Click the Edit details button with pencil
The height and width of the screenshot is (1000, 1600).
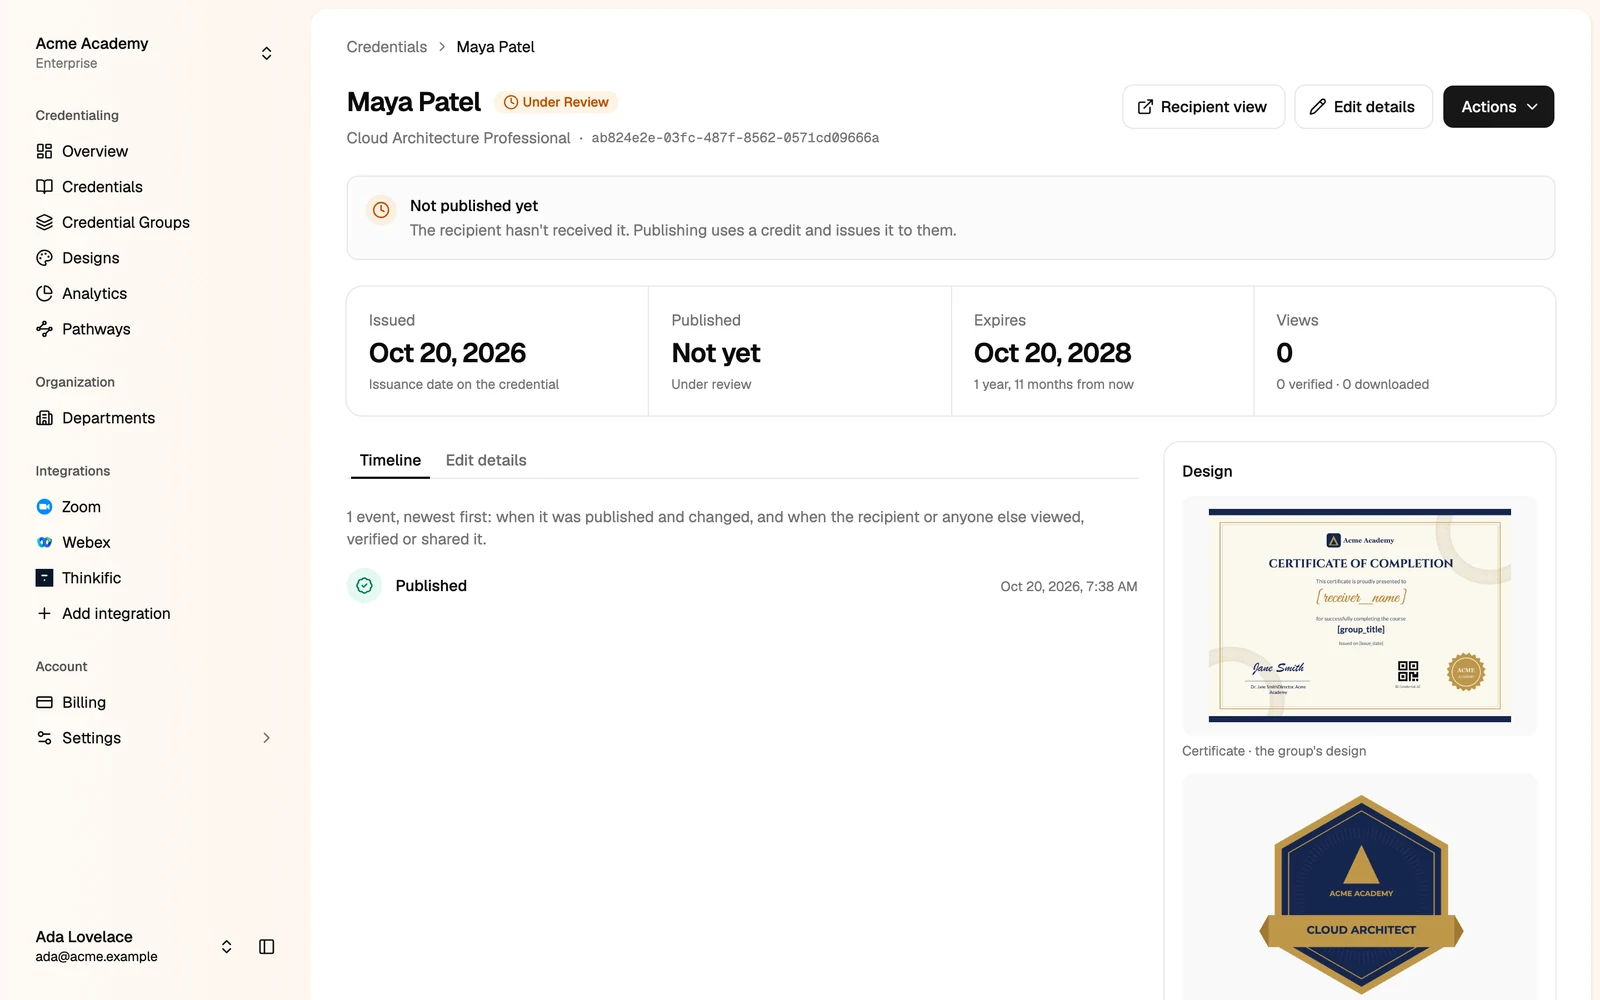[x=1363, y=107]
